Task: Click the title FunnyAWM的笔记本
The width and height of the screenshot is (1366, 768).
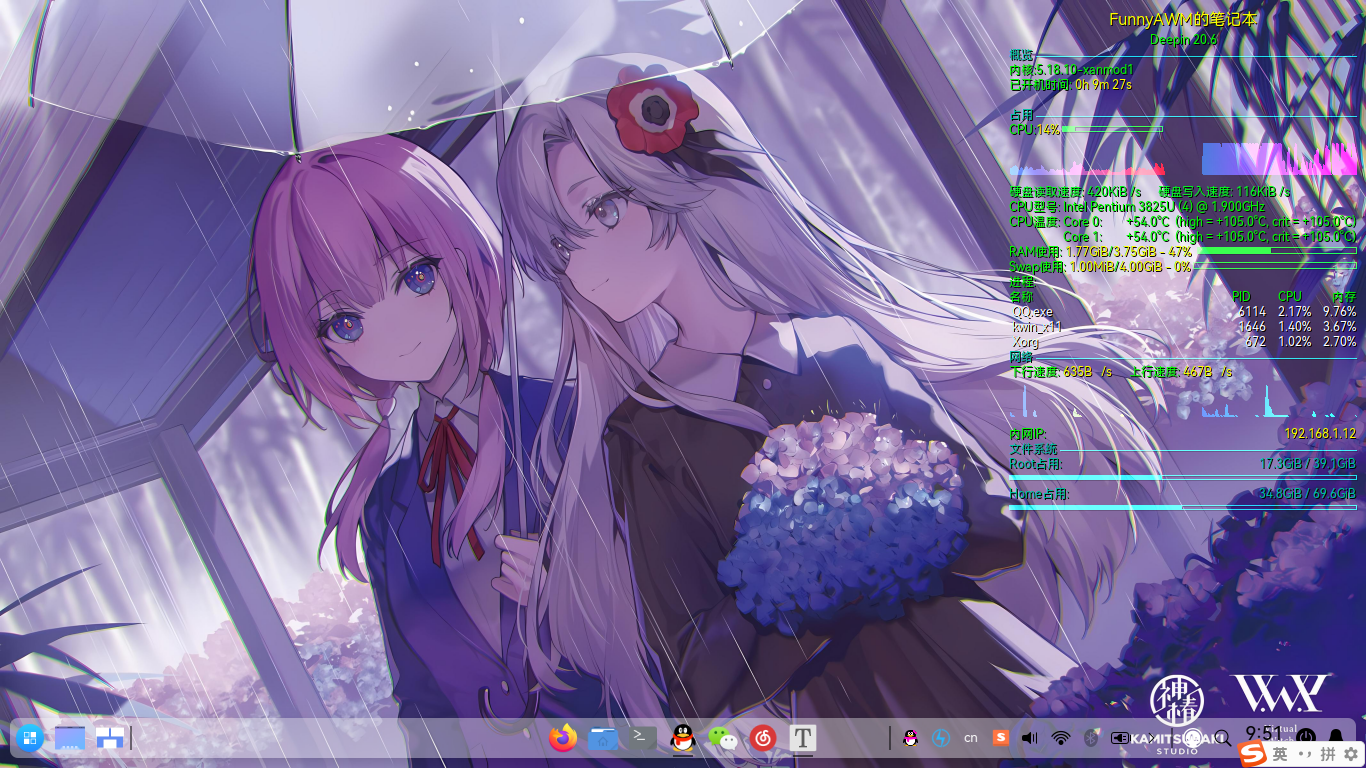Action: 1183,20
